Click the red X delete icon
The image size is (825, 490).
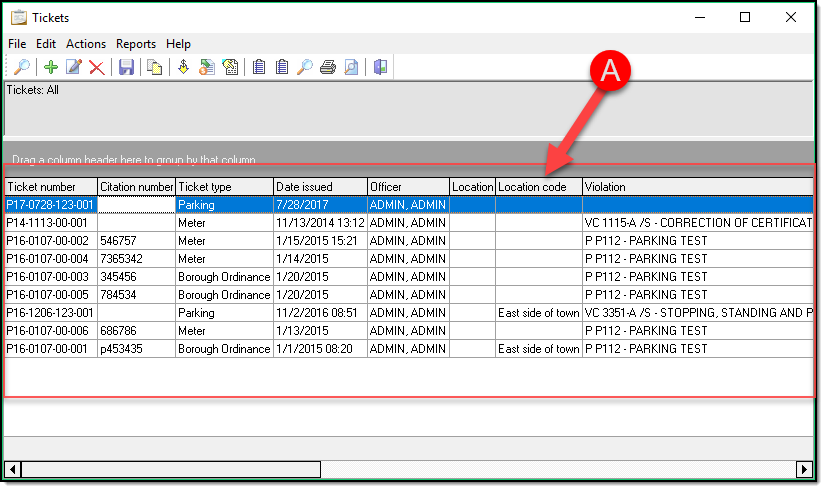point(97,67)
